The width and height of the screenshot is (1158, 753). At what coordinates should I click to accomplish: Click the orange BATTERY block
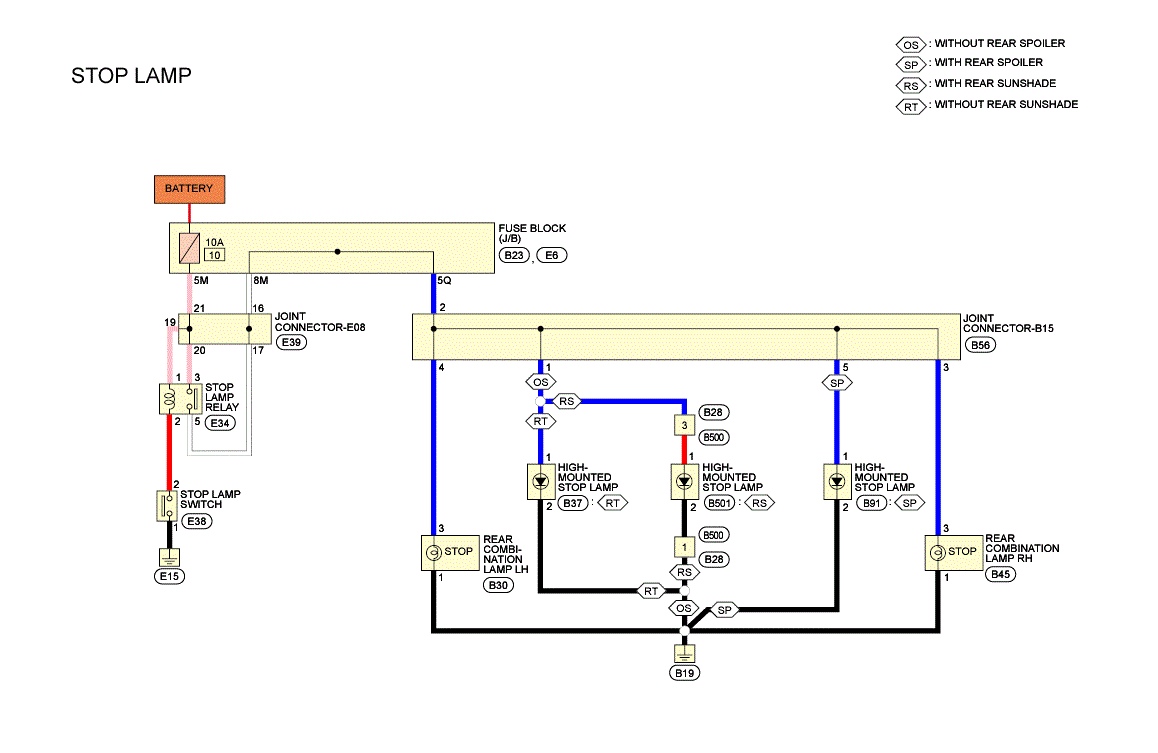(x=189, y=189)
